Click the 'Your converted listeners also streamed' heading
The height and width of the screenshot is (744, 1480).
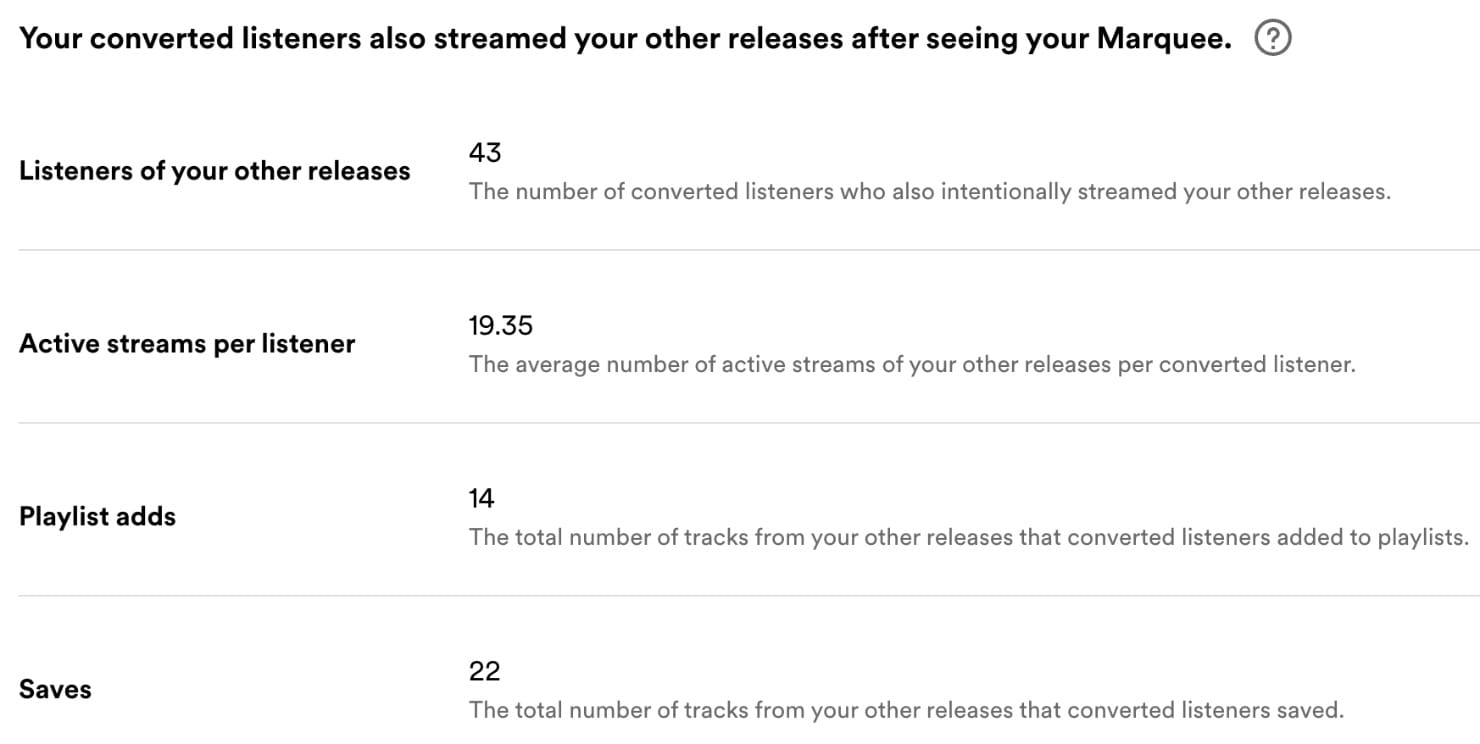coord(625,39)
